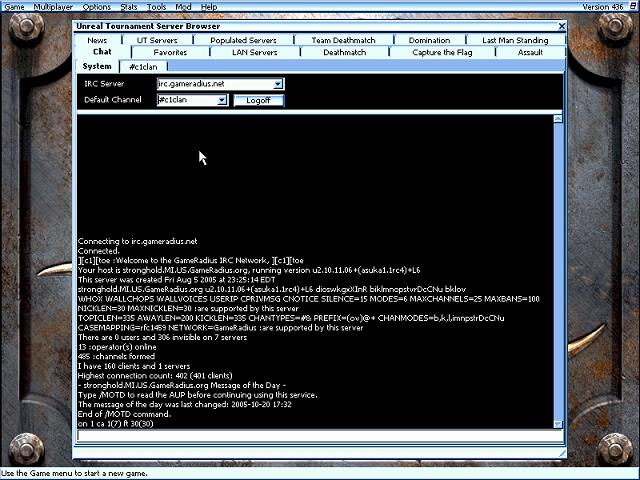Click the IRC Server text field
640x480 pixels.
click(x=216, y=84)
